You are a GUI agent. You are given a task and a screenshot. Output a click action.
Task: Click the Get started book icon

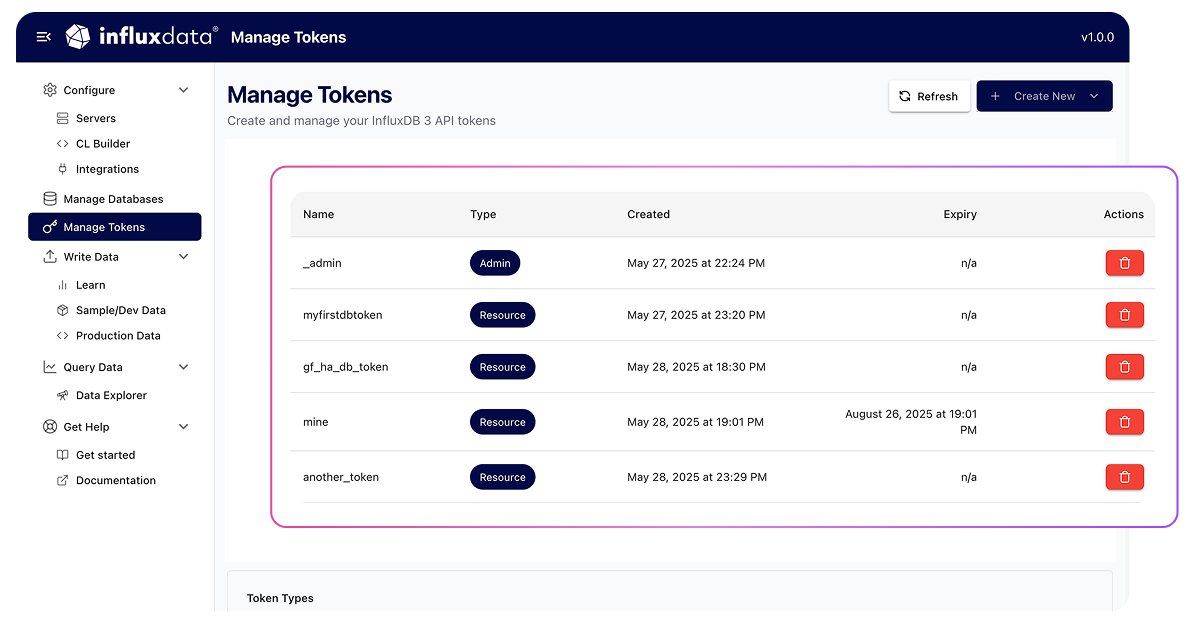pyautogui.click(x=62, y=454)
